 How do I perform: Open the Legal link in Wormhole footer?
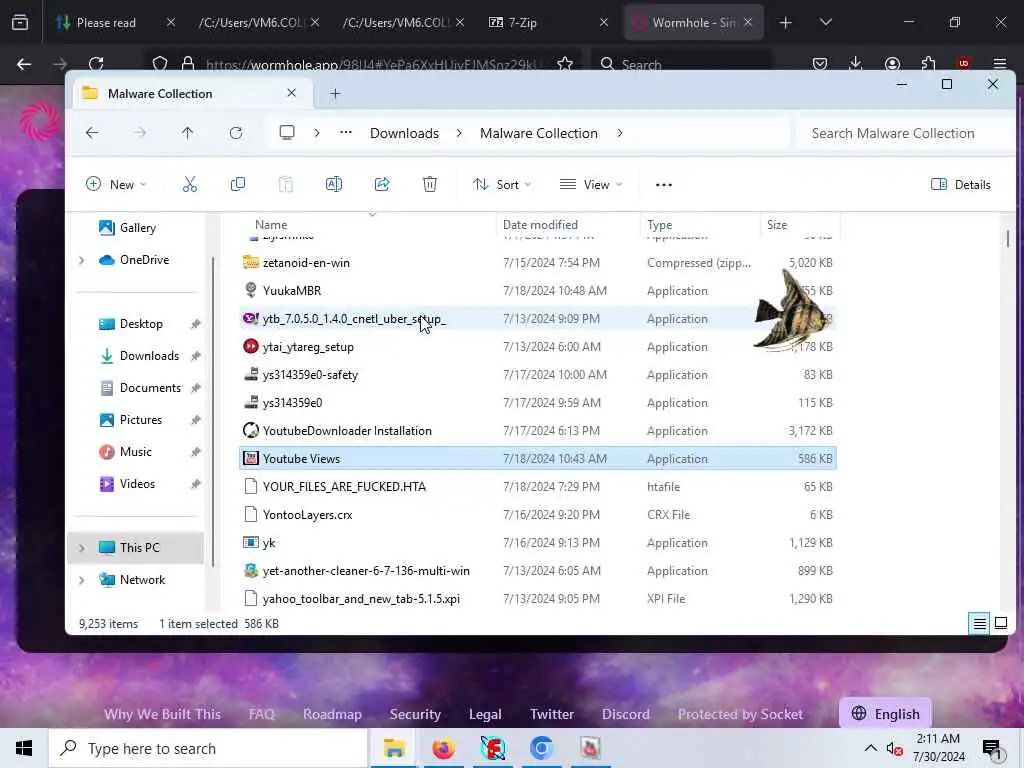tap(485, 714)
